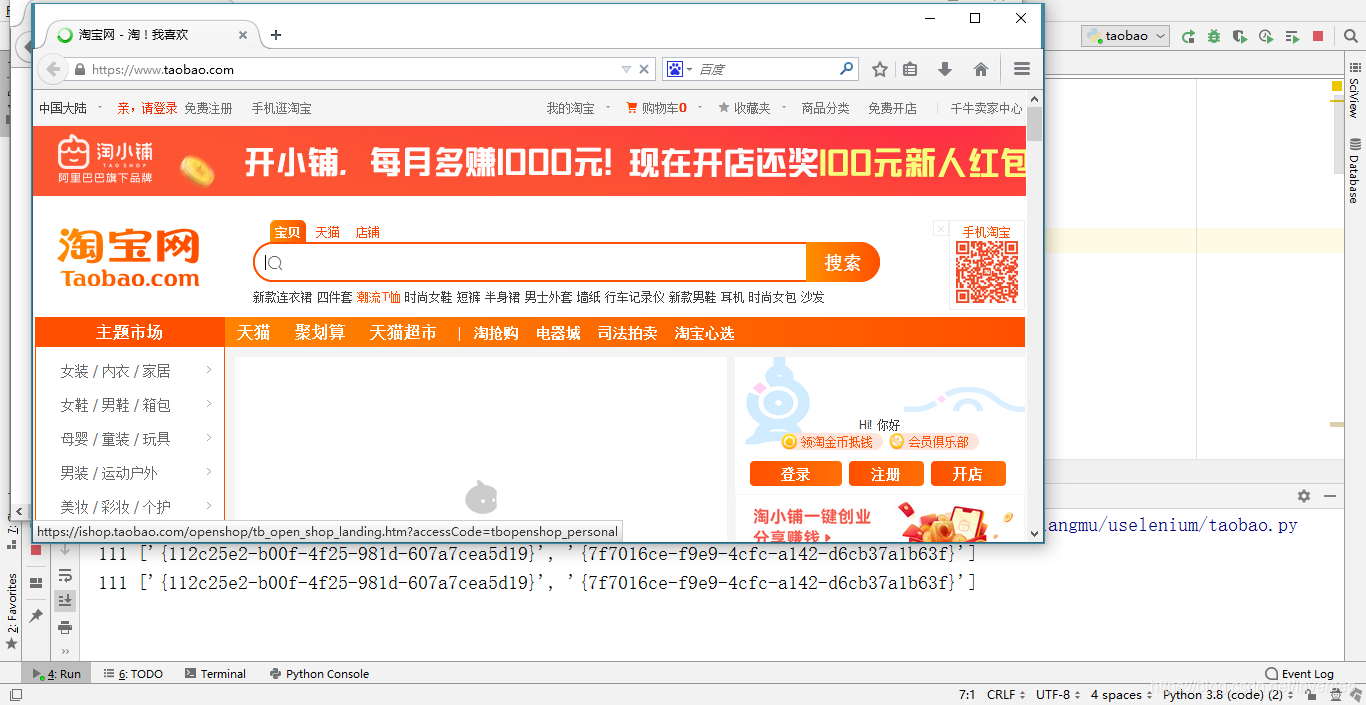Click the Taobao search input box
The width and height of the screenshot is (1366, 705).
[530, 262]
